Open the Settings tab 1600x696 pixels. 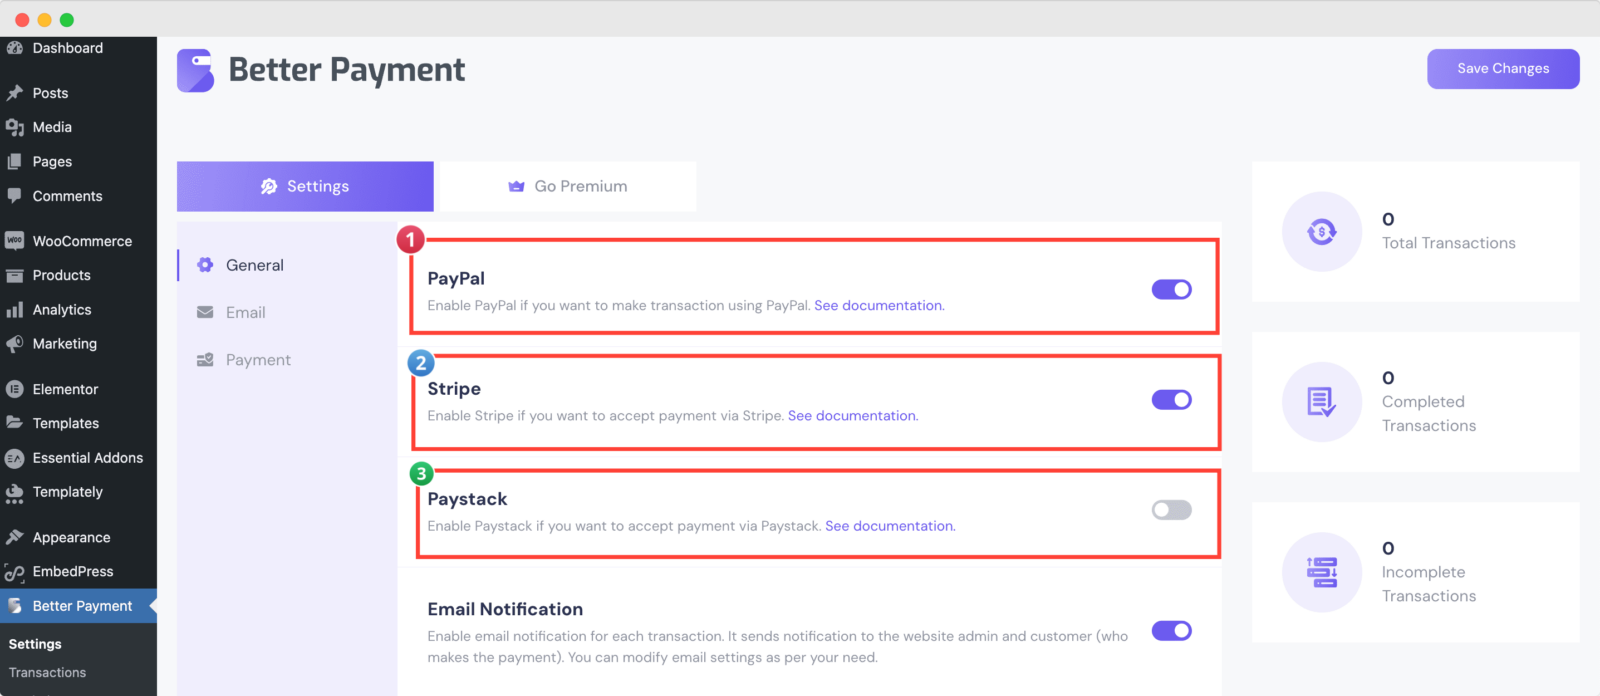tap(305, 186)
